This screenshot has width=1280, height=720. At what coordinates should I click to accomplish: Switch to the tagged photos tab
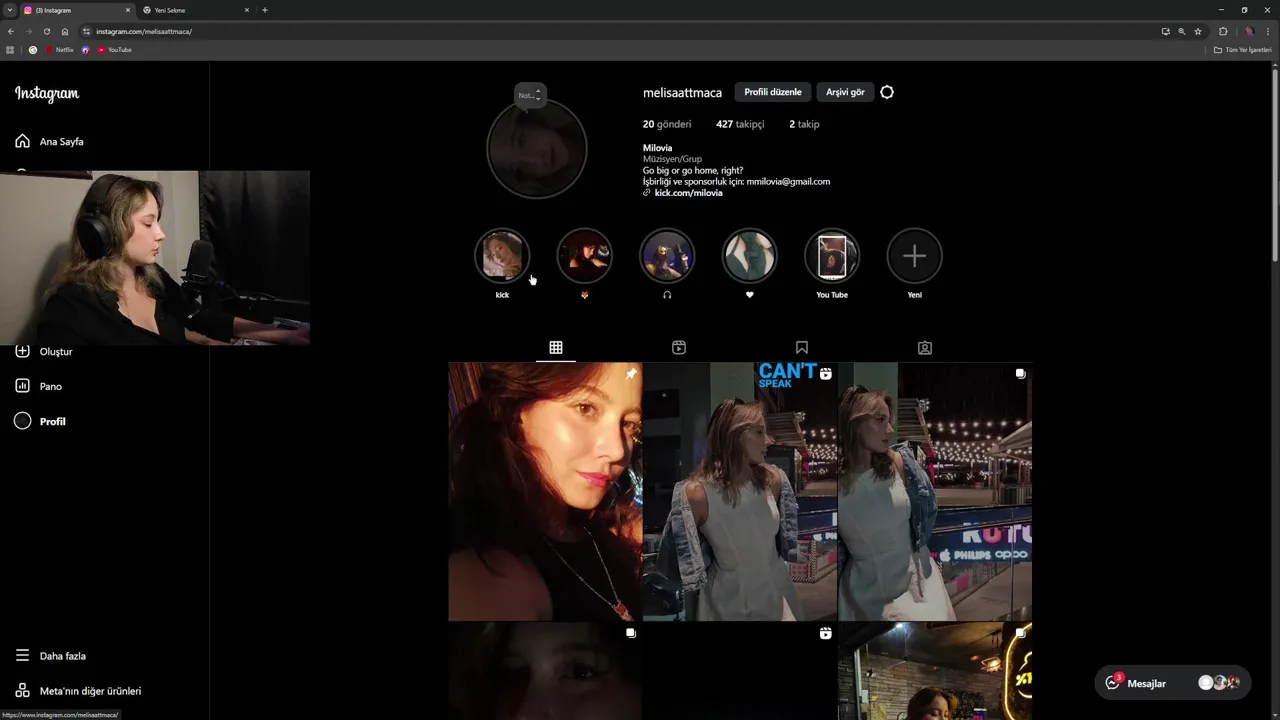pos(925,348)
